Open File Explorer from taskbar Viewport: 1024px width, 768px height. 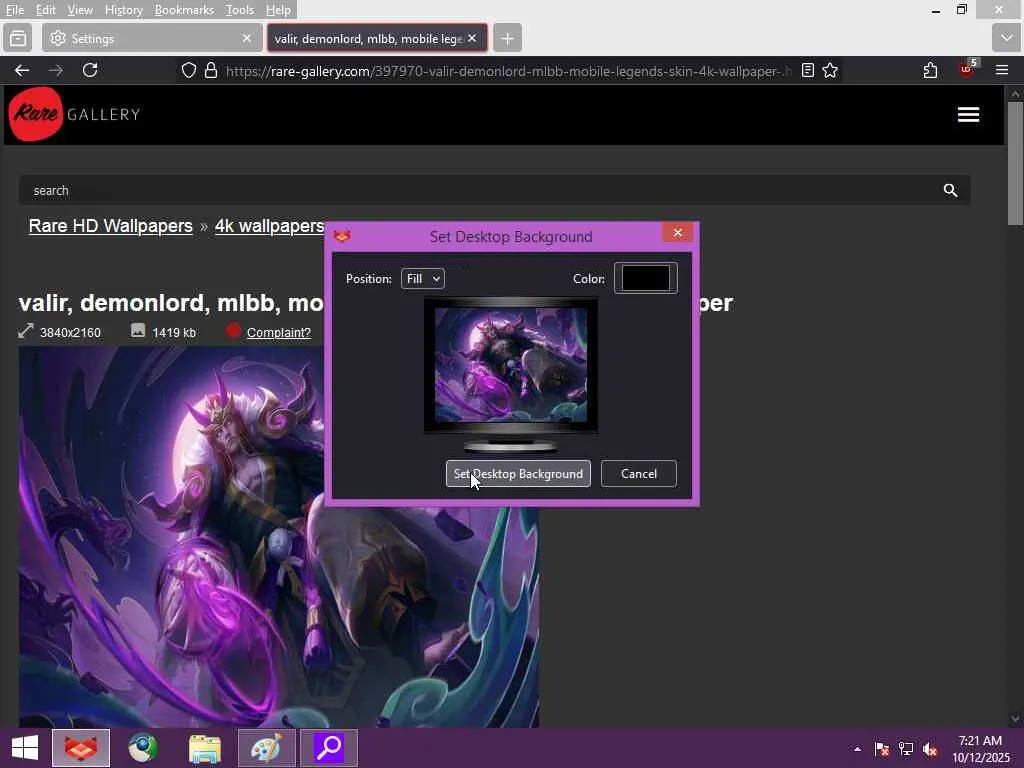pyautogui.click(x=205, y=748)
